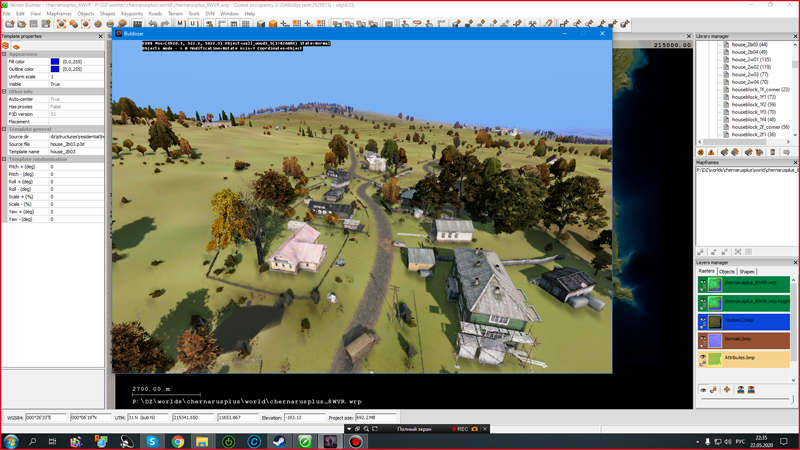The height and width of the screenshot is (450, 800).
Task: Click the Save As toolbar icon
Action: 46,24
